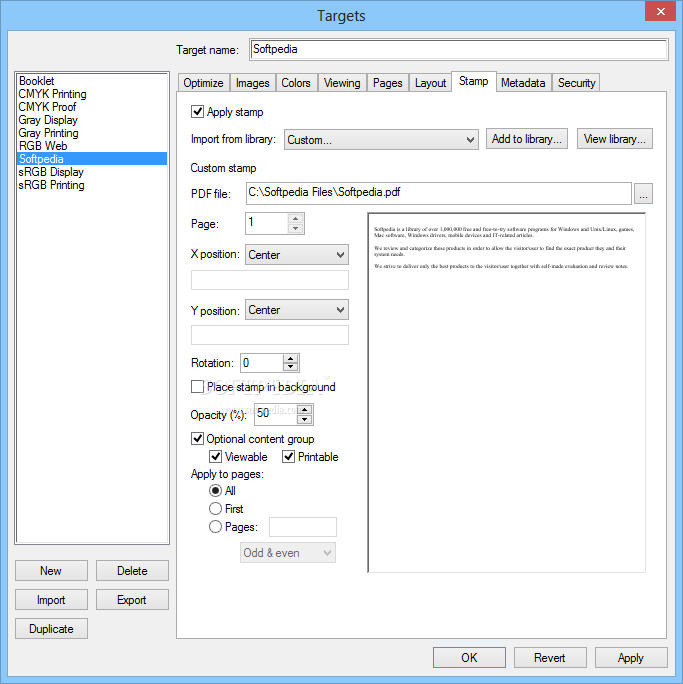This screenshot has height=684, width=683.
Task: Click the stamp PDF preview thumbnail
Action: tap(506, 393)
